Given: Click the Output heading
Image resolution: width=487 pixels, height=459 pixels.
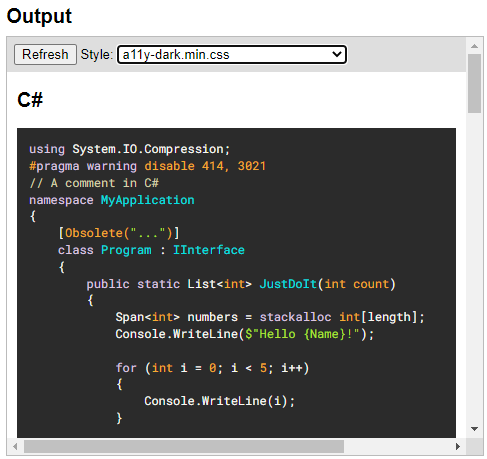Looking at the screenshot, I should [39, 16].
